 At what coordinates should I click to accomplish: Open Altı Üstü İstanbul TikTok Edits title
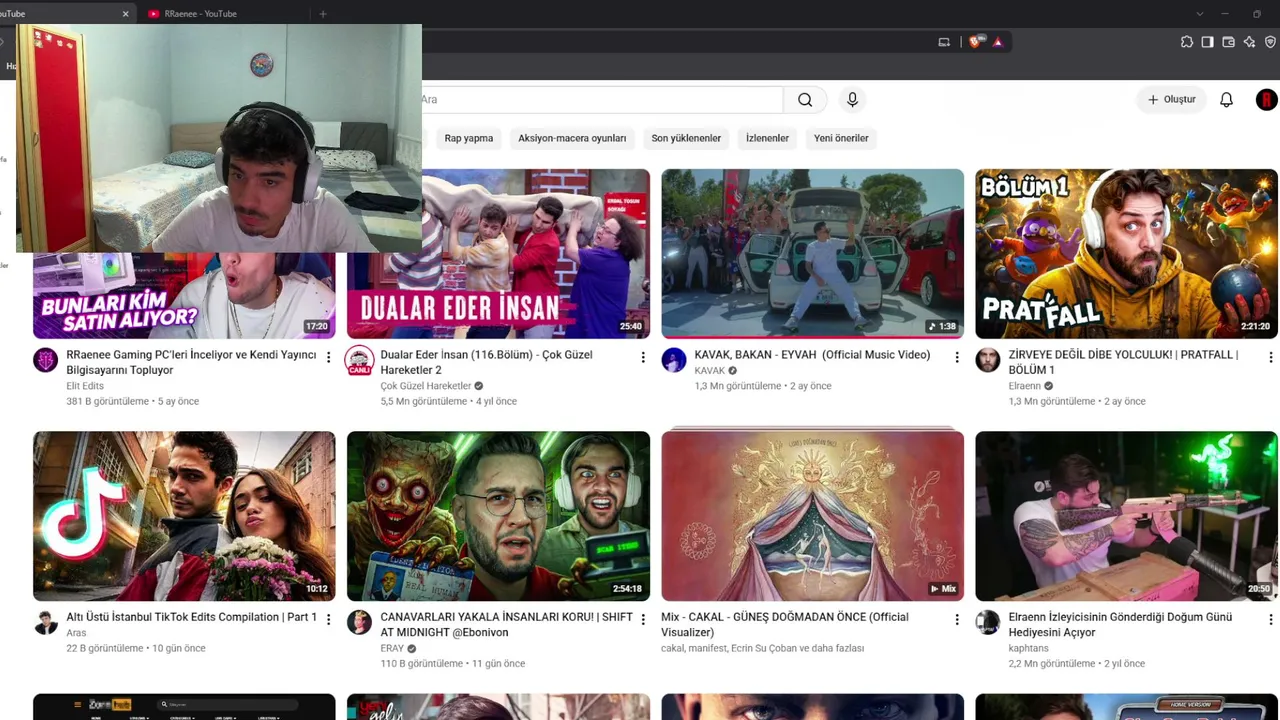[191, 617]
